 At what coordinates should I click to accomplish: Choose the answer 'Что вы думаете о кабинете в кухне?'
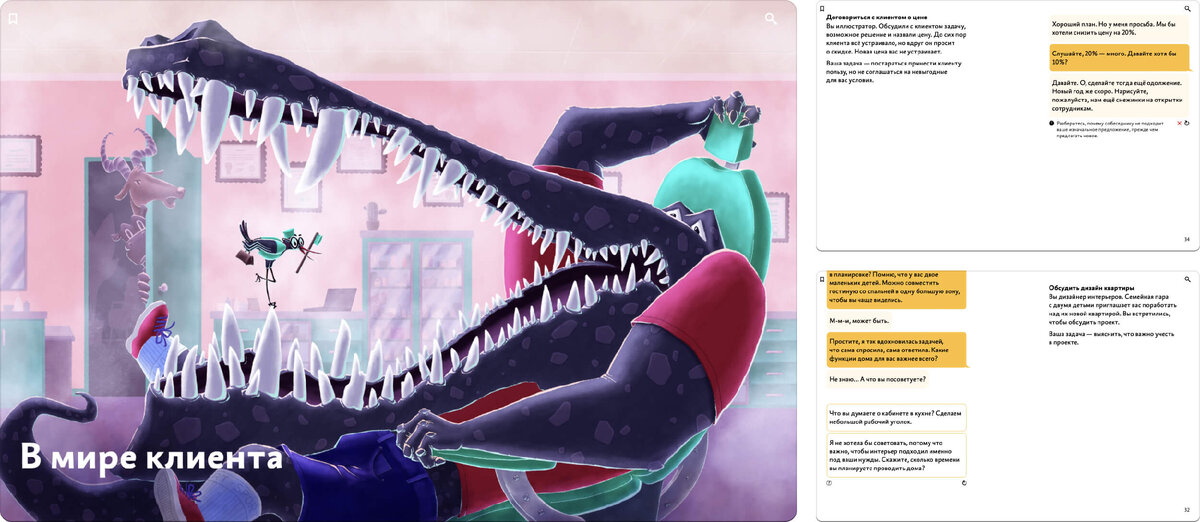896,417
